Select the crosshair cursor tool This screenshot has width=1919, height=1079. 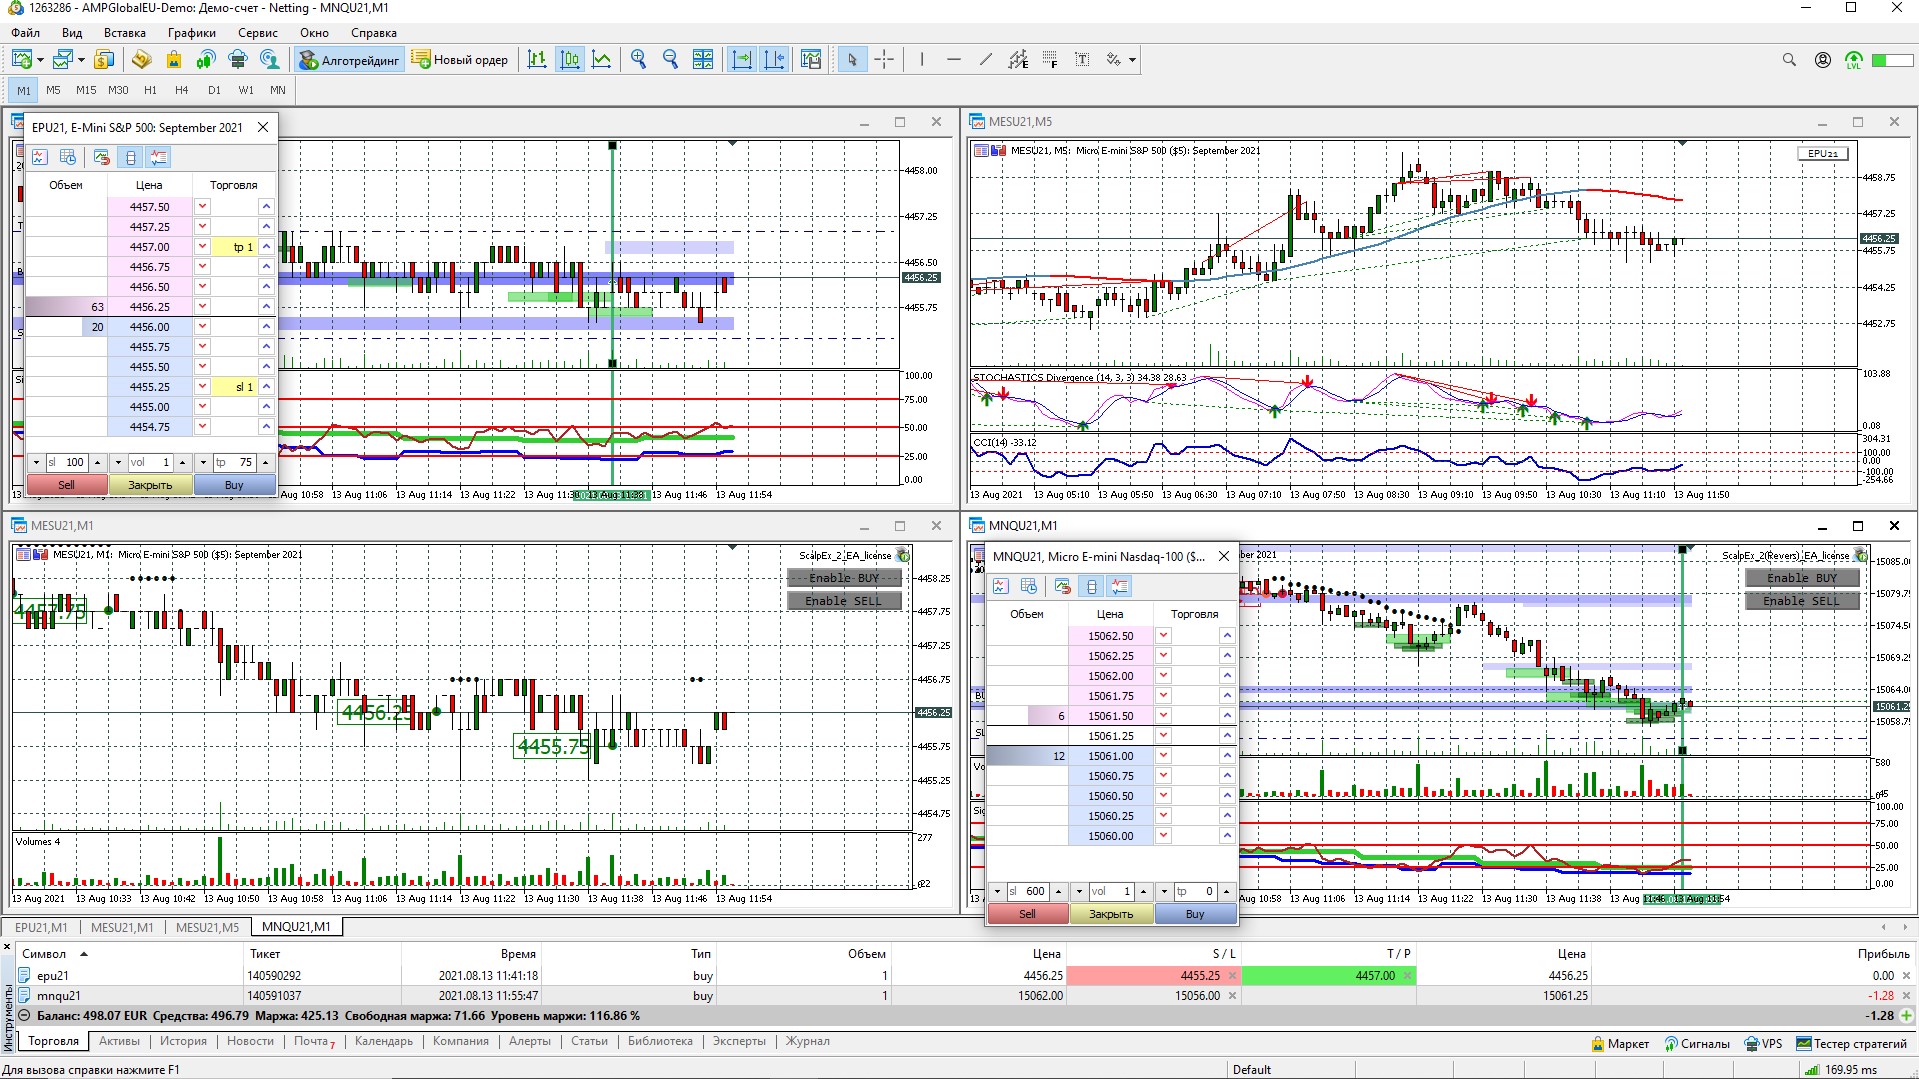[884, 60]
